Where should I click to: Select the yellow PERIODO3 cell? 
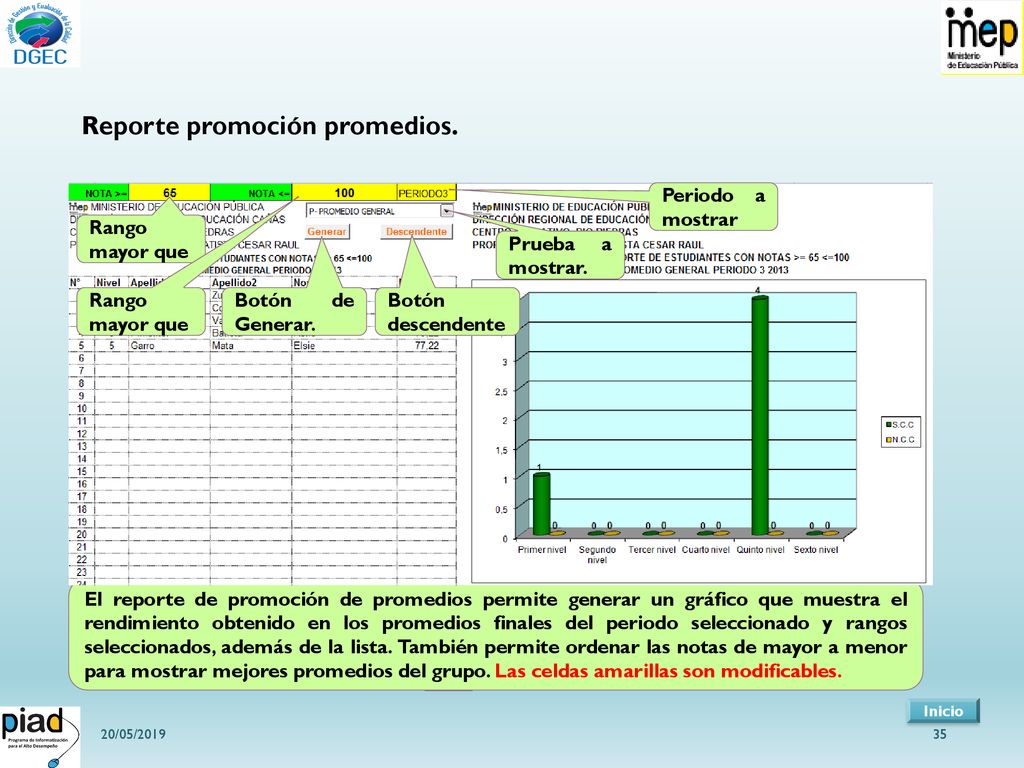(426, 193)
